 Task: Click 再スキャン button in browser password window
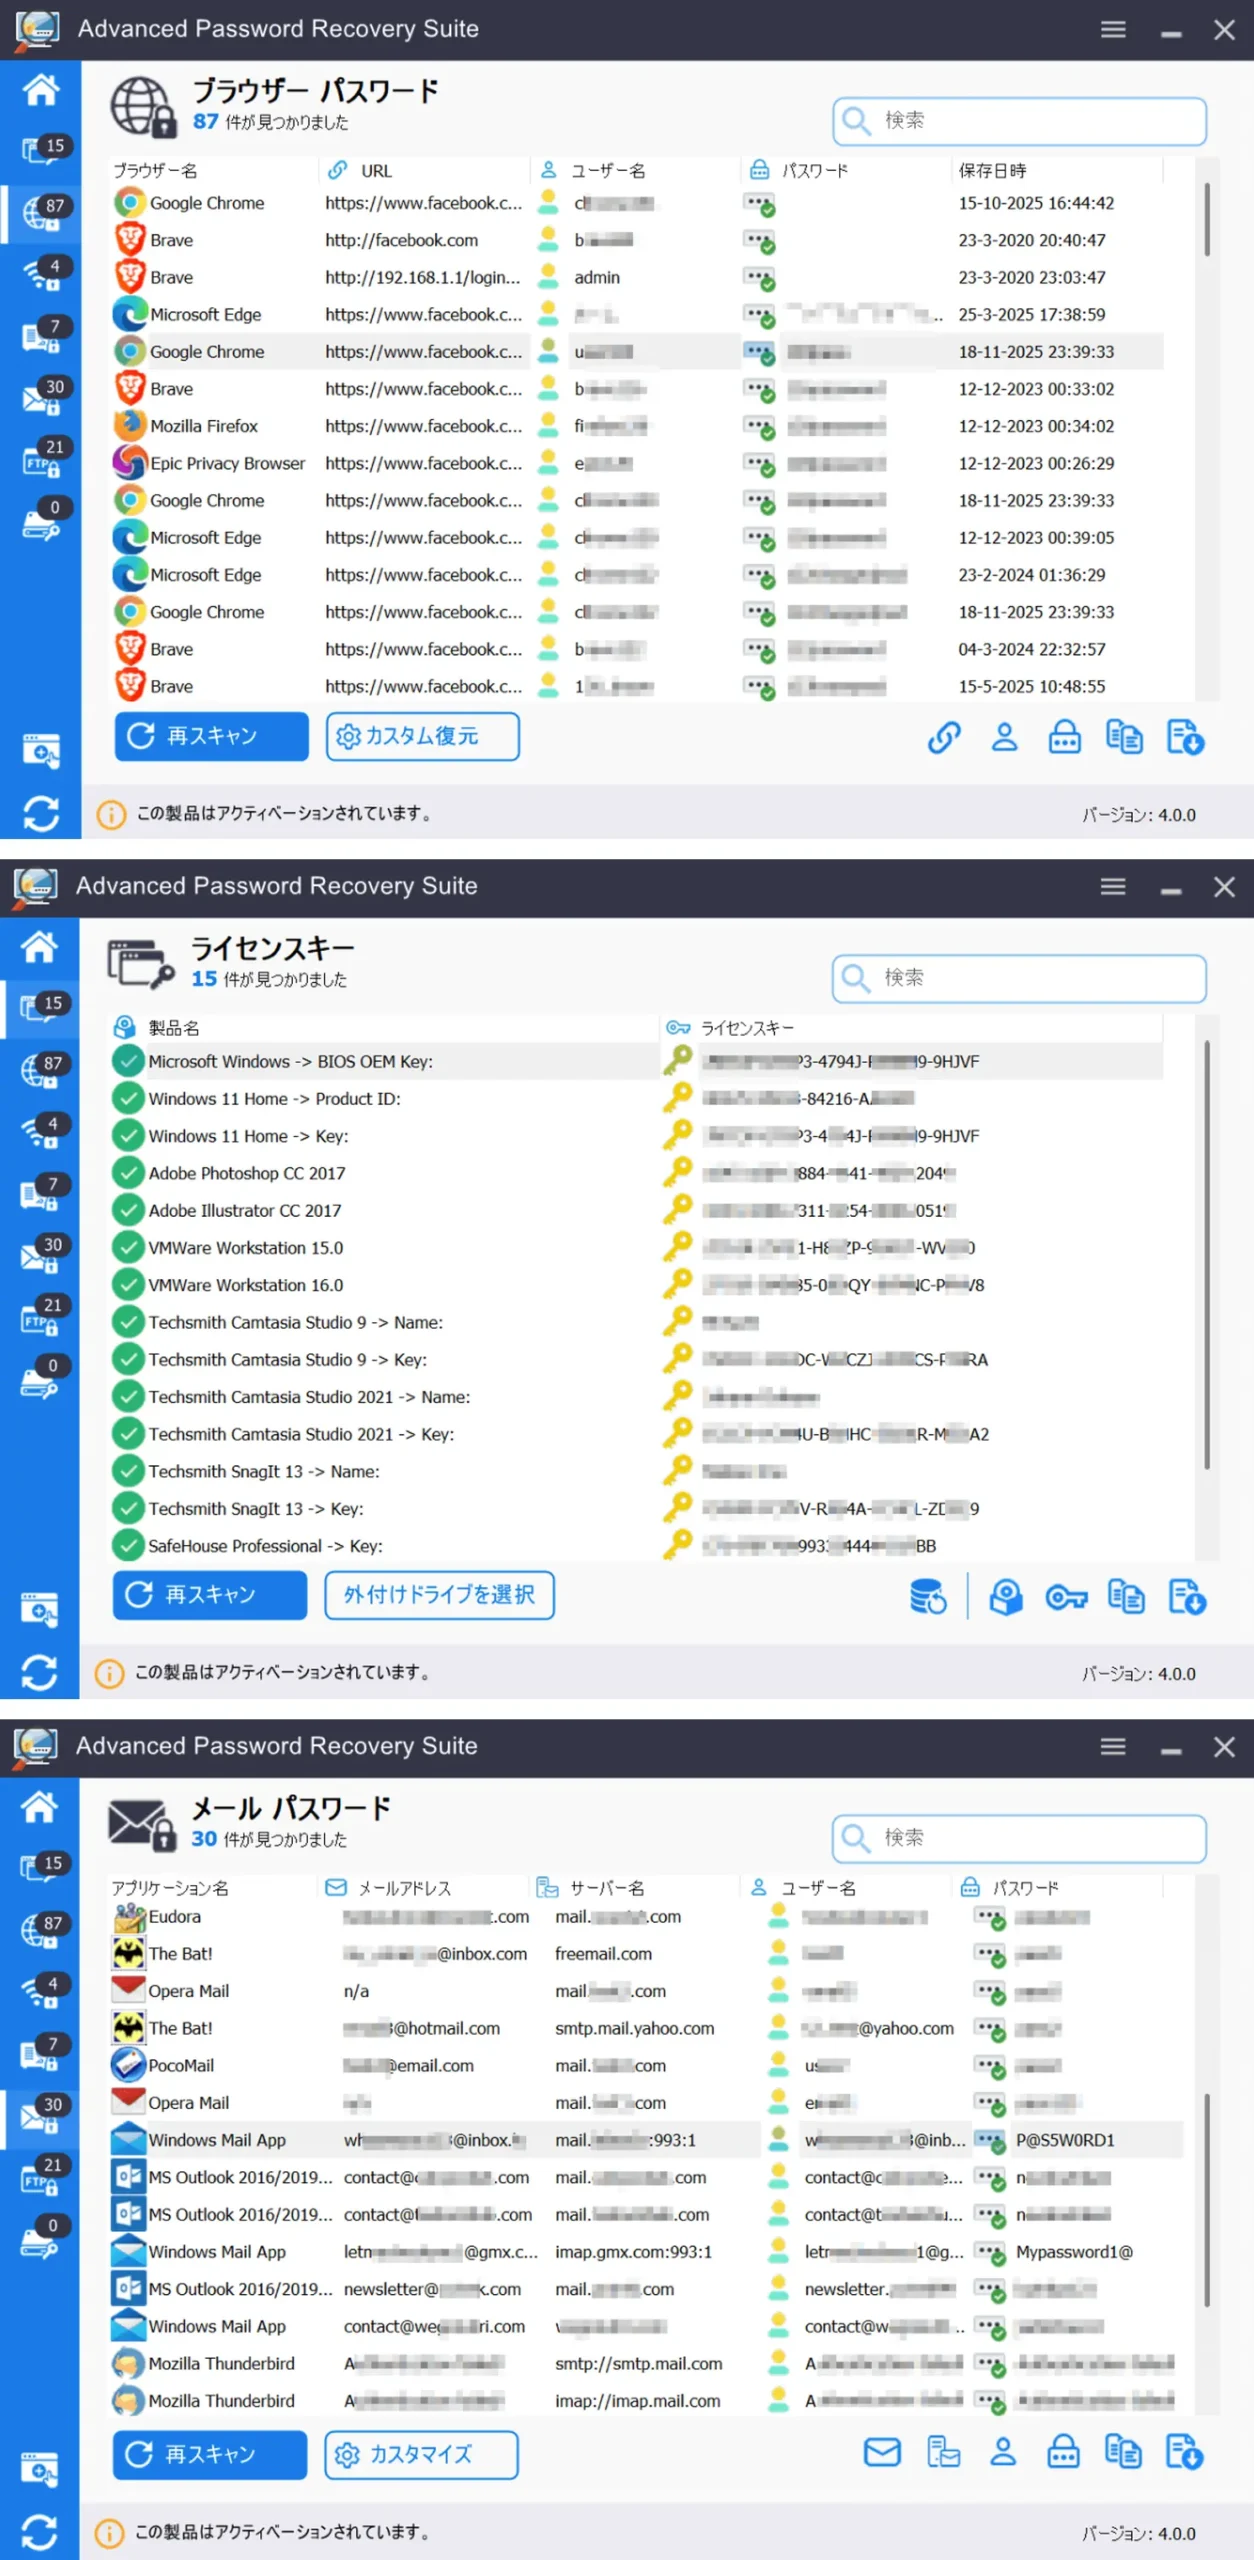click(211, 736)
